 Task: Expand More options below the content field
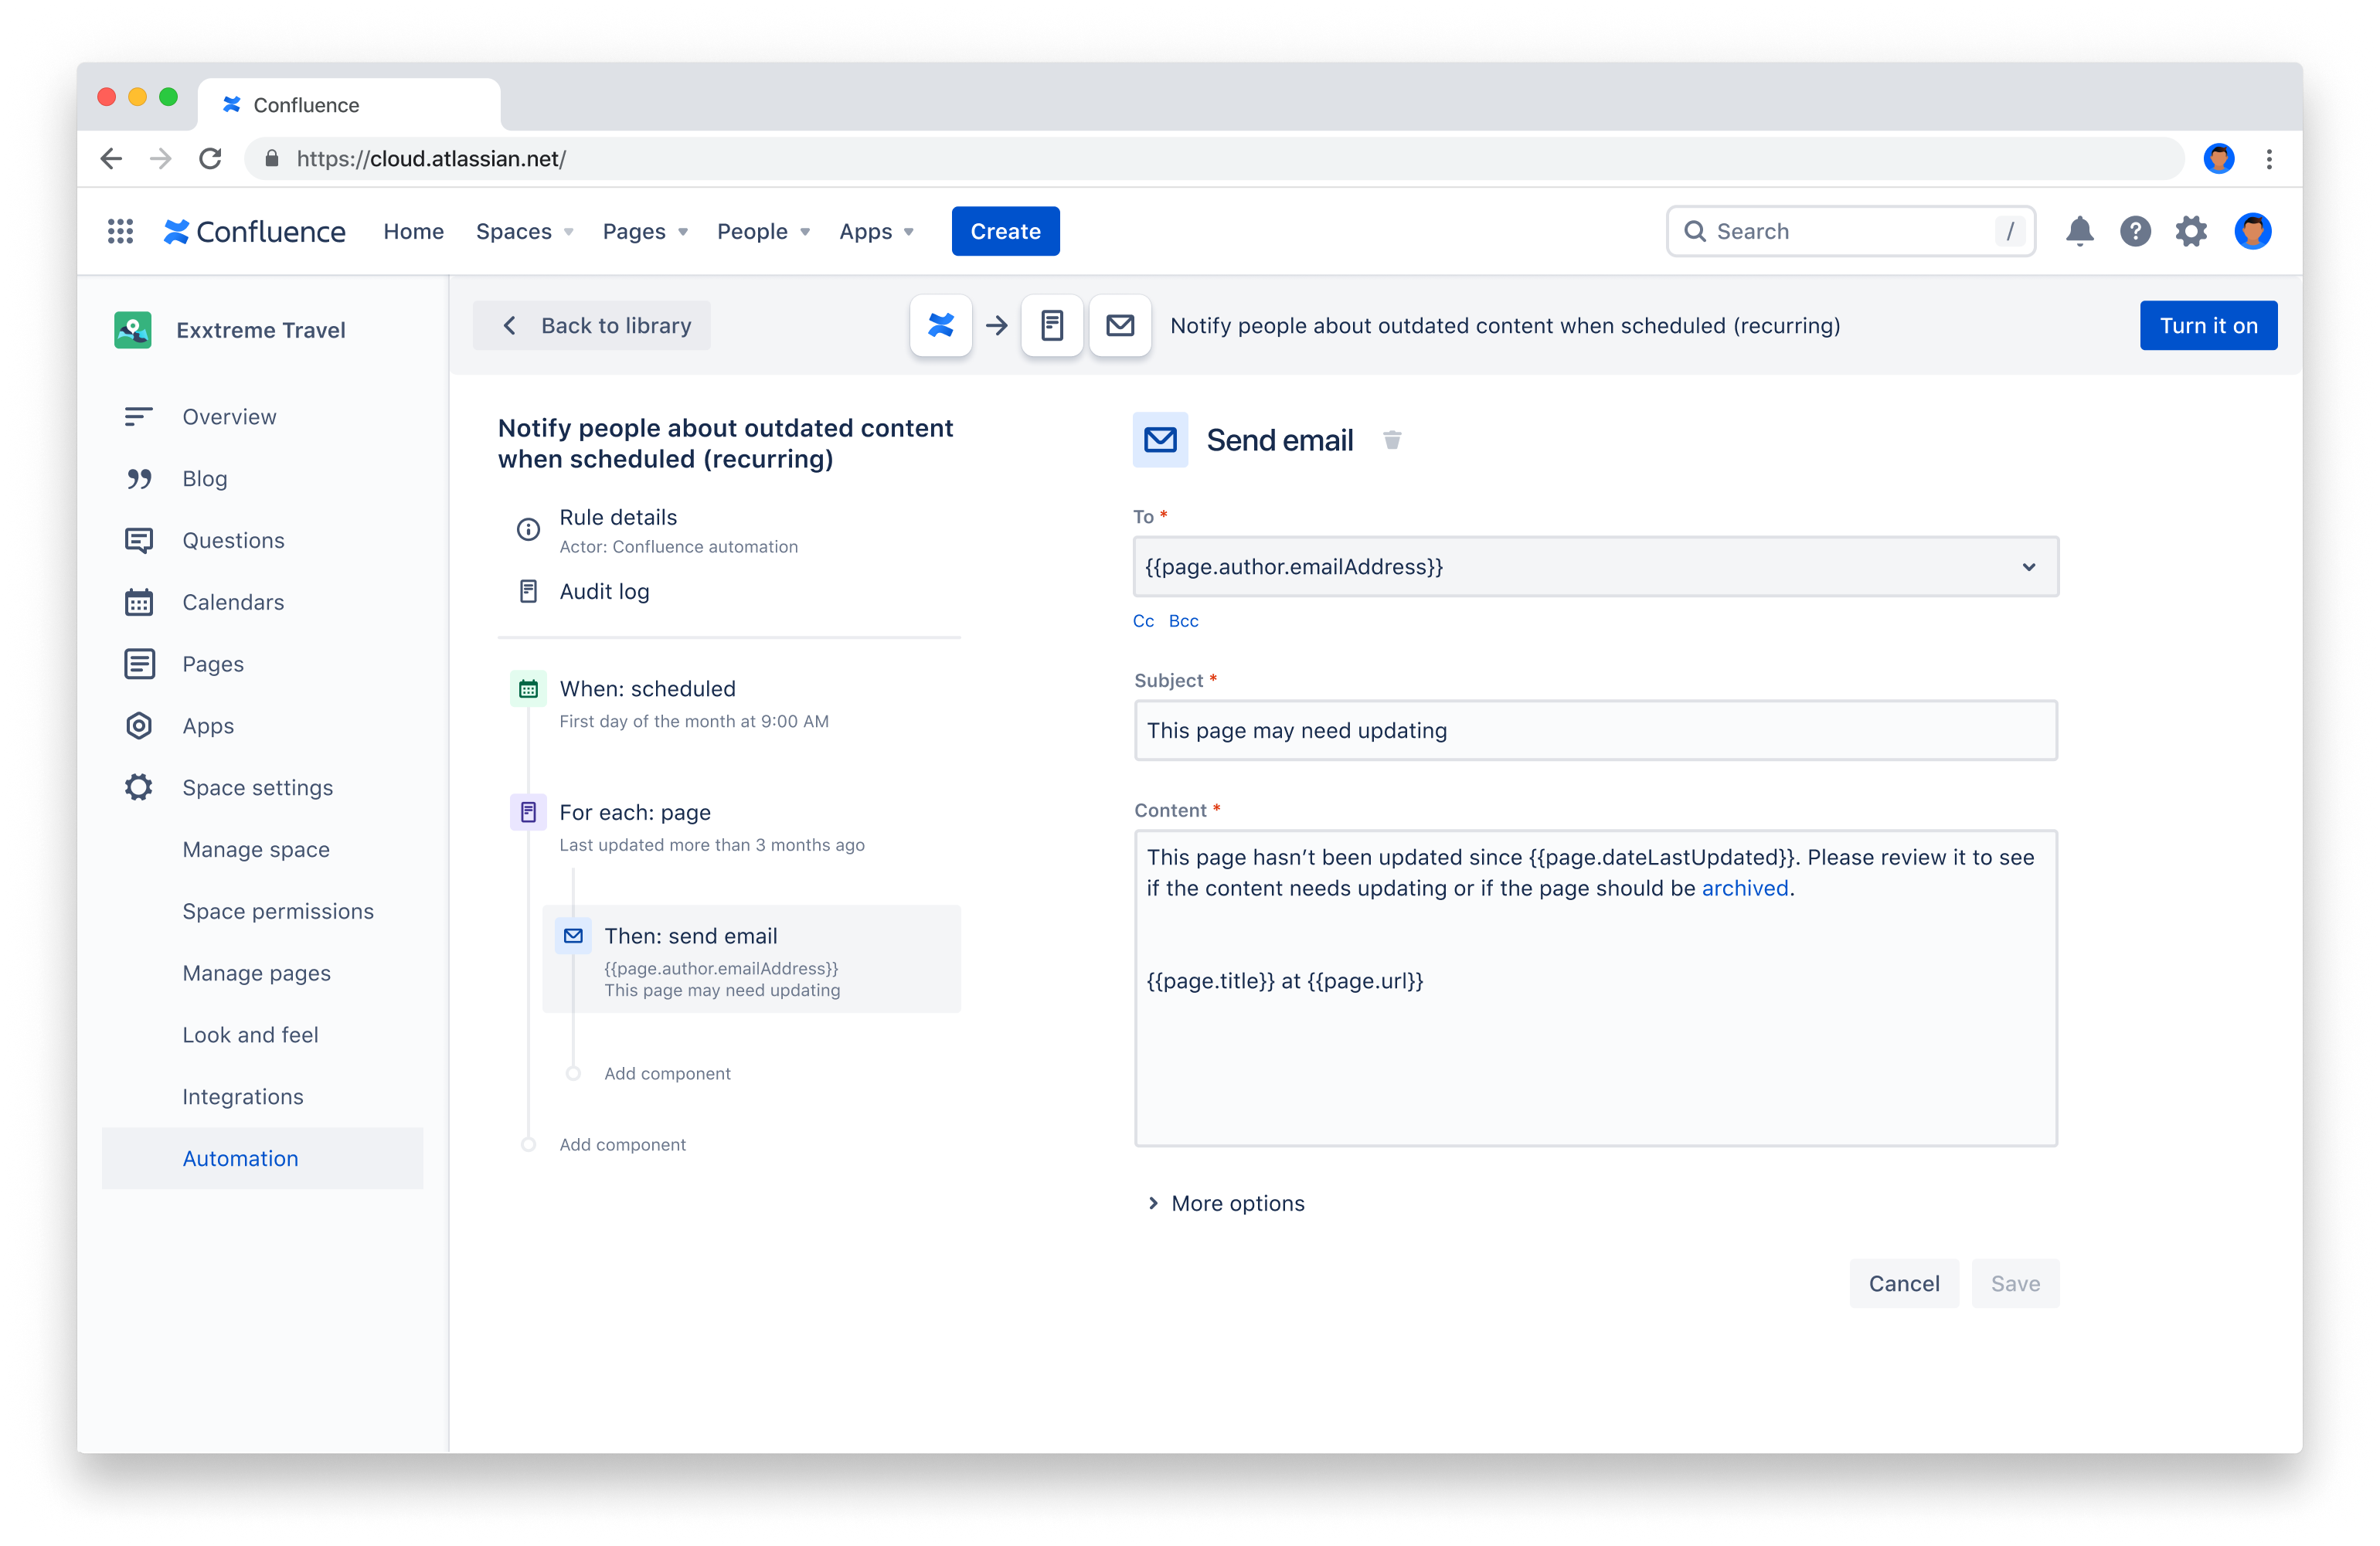click(1237, 1203)
